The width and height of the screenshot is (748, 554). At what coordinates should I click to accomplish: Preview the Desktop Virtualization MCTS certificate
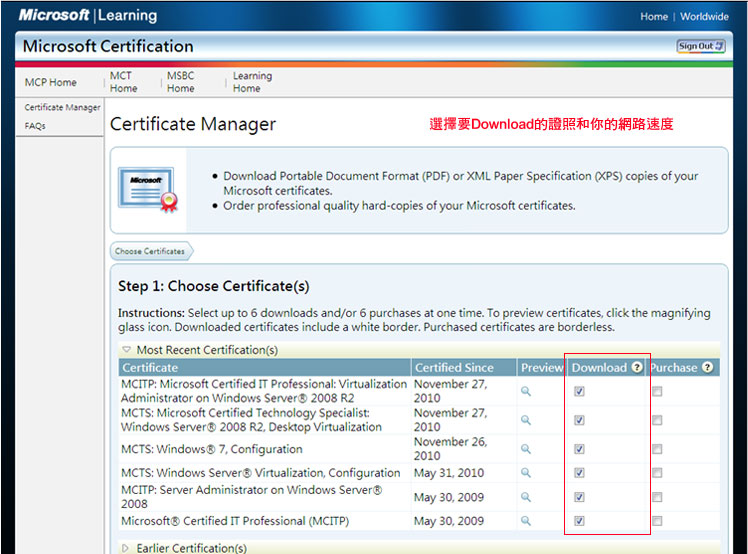(526, 420)
